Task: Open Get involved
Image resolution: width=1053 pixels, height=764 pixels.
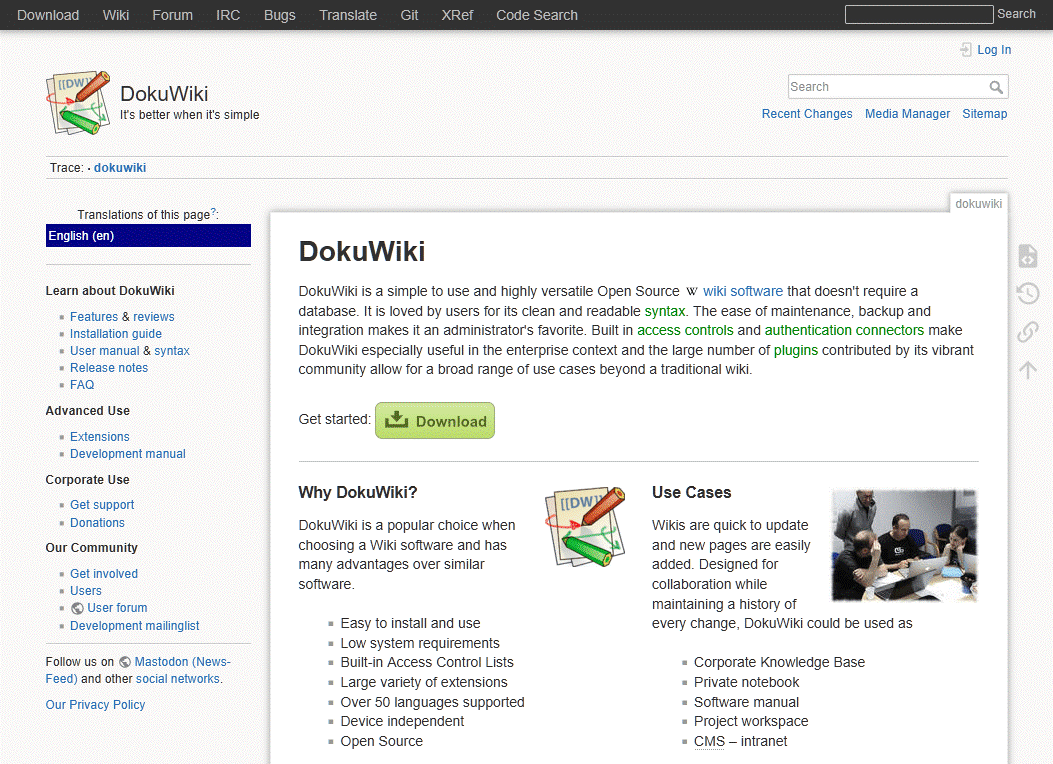Action: click(104, 574)
